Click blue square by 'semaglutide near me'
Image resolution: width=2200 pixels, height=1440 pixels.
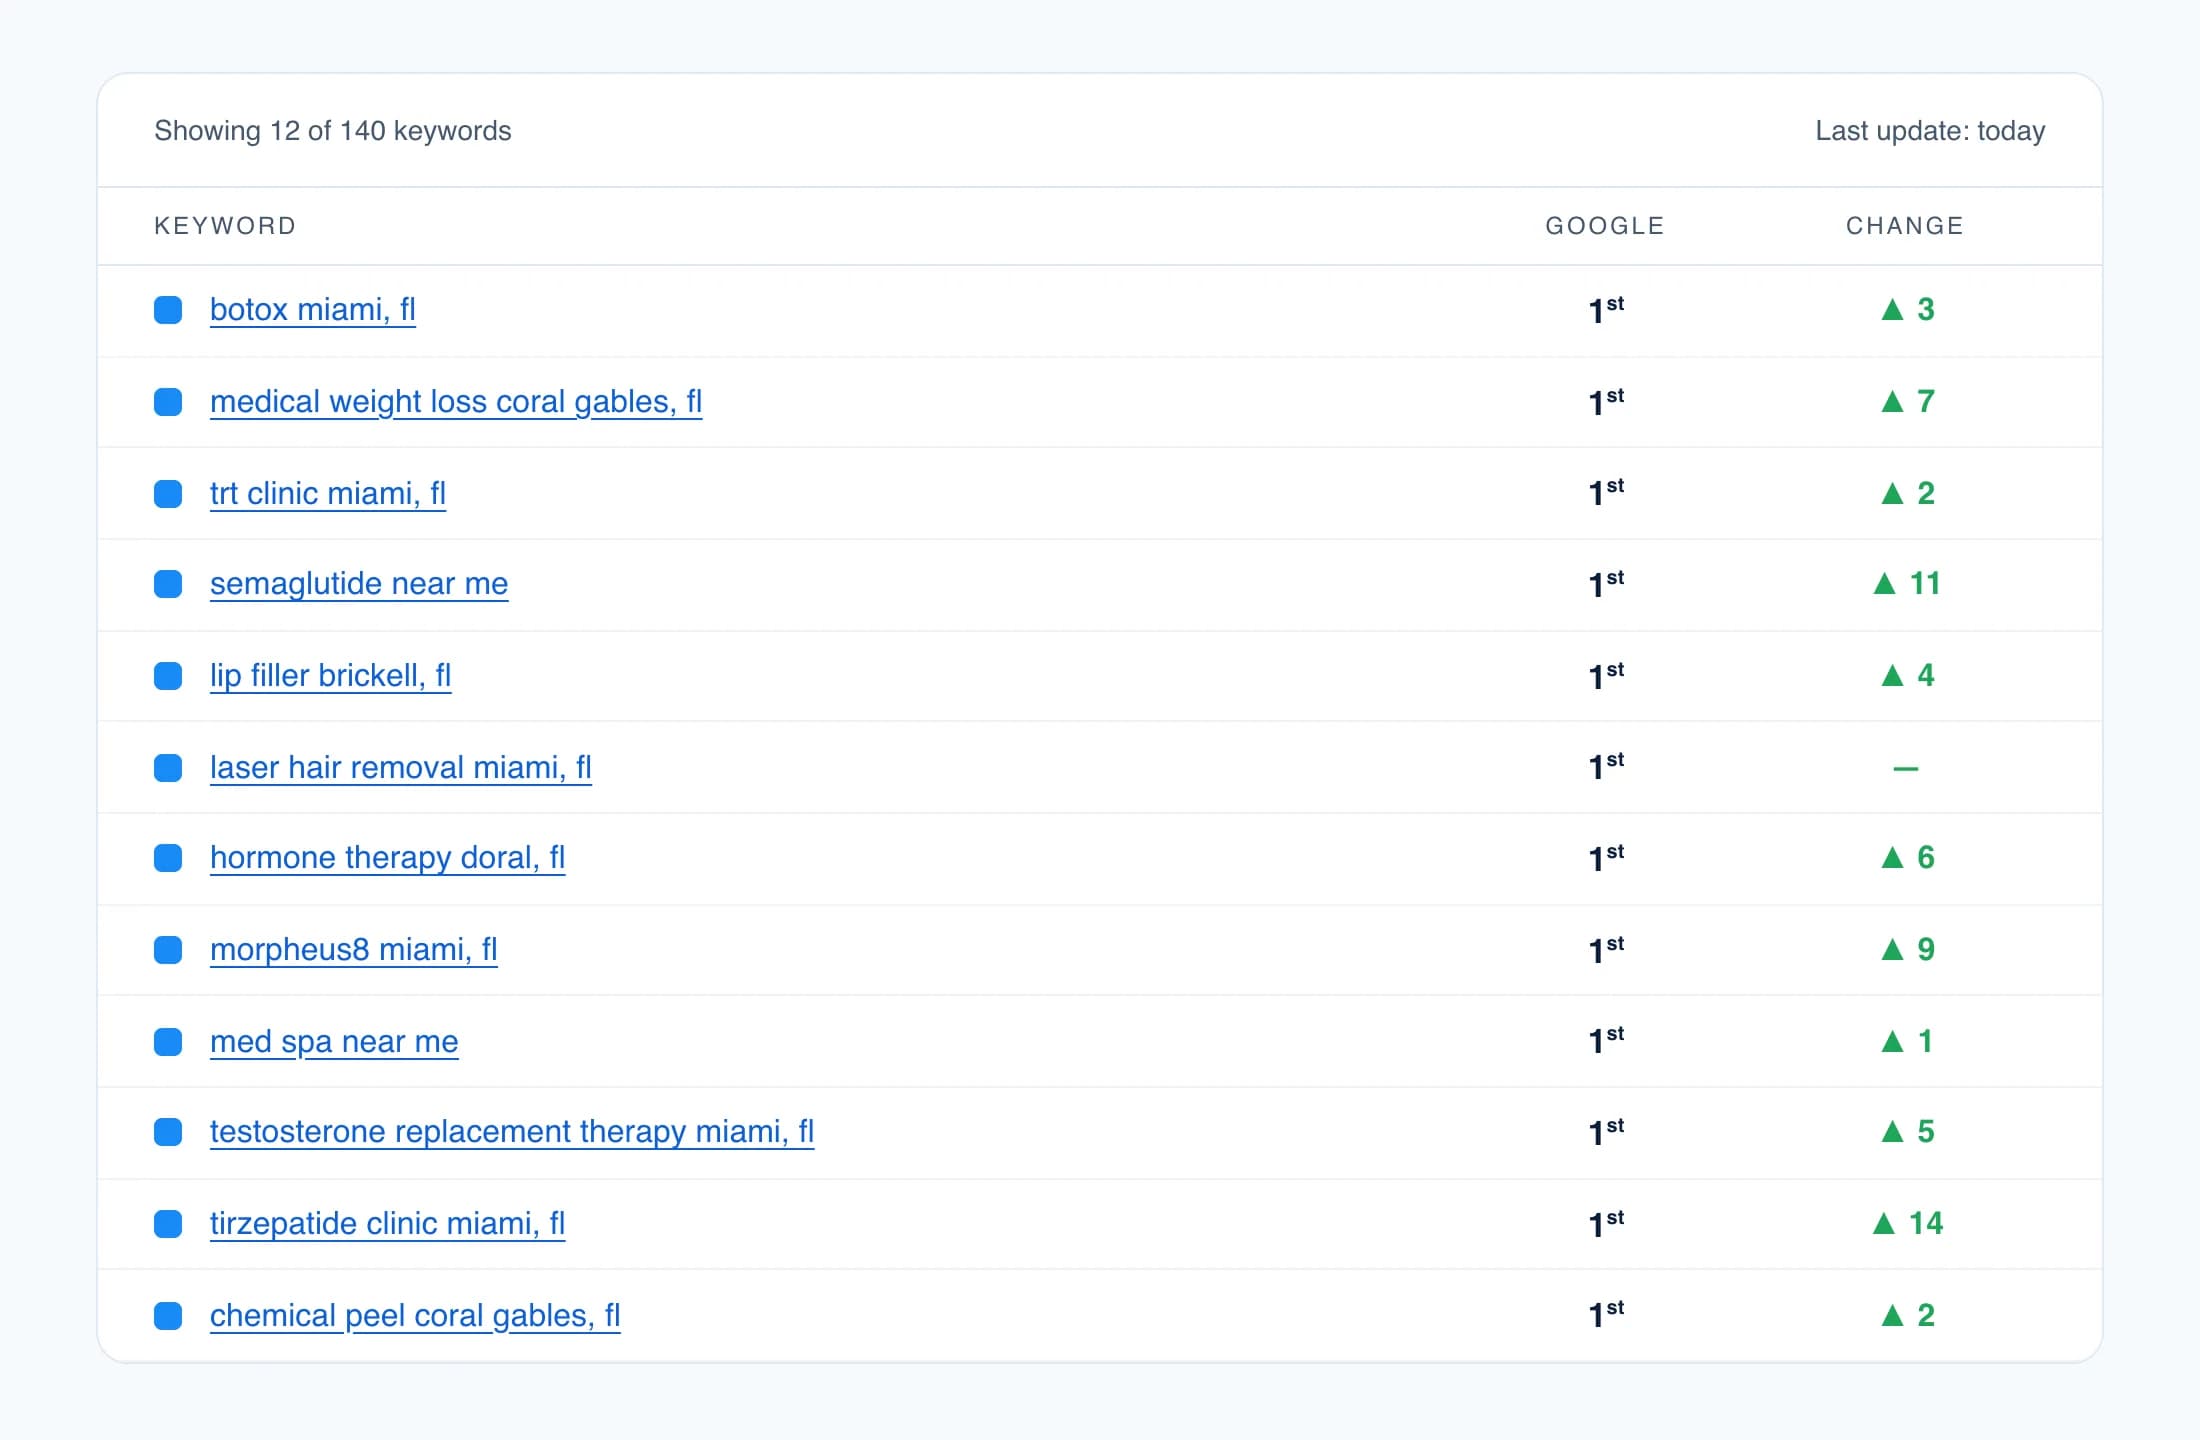coord(168,584)
